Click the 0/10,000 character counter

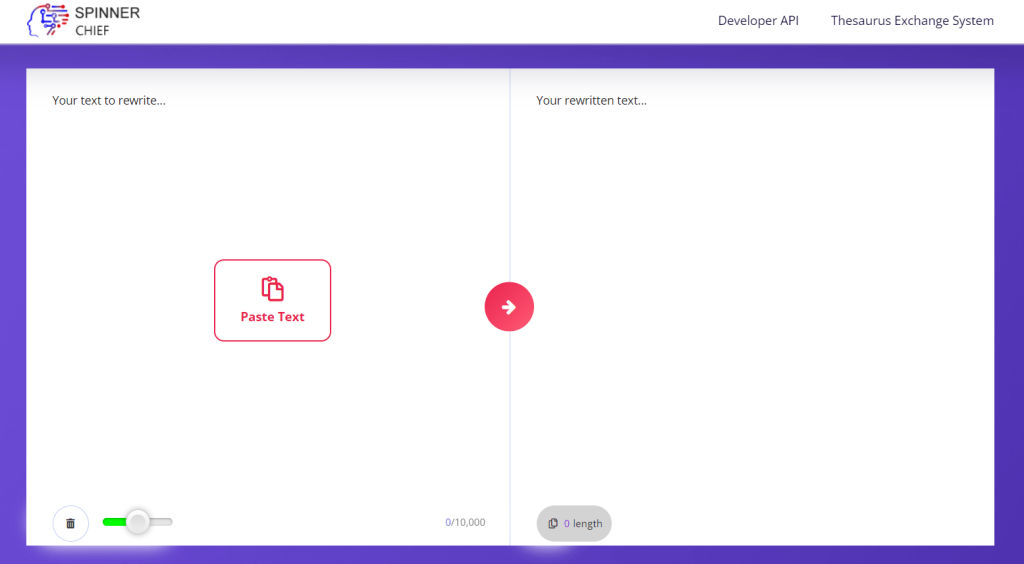[465, 522]
